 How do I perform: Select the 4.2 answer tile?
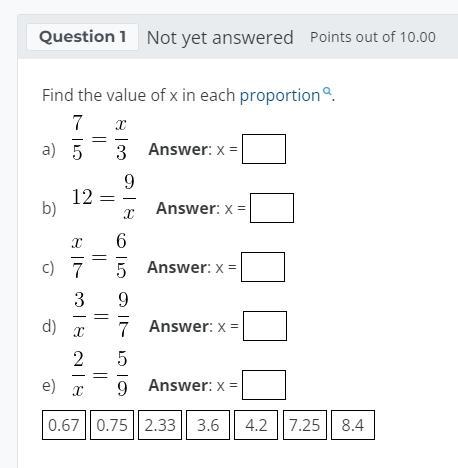pos(256,425)
